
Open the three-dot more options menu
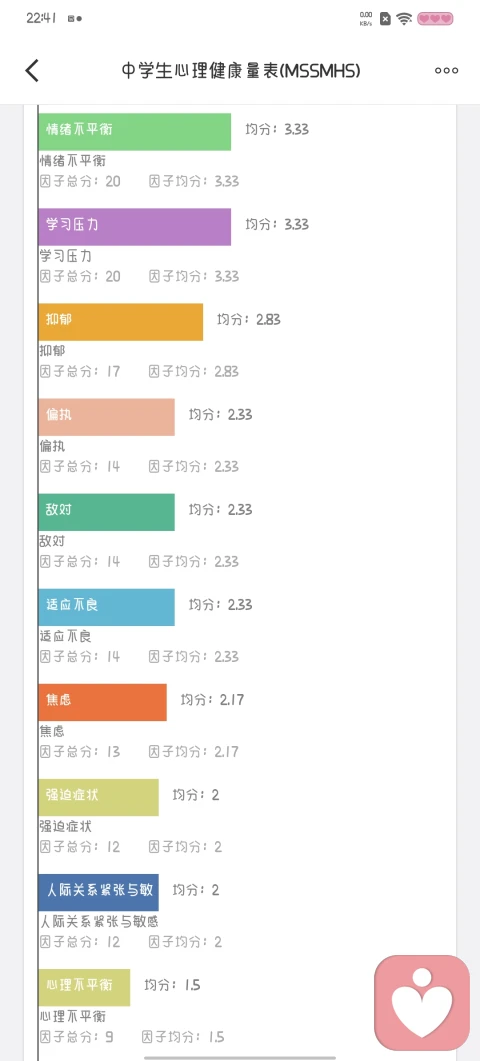tap(446, 70)
